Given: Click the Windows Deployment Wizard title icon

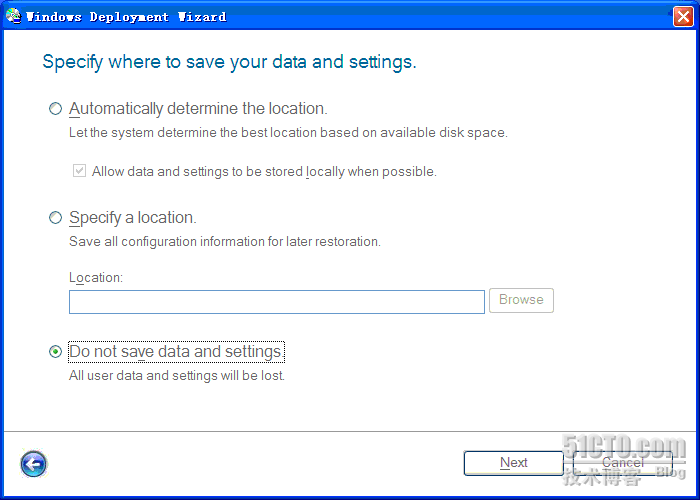Looking at the screenshot, I should 13,16.
